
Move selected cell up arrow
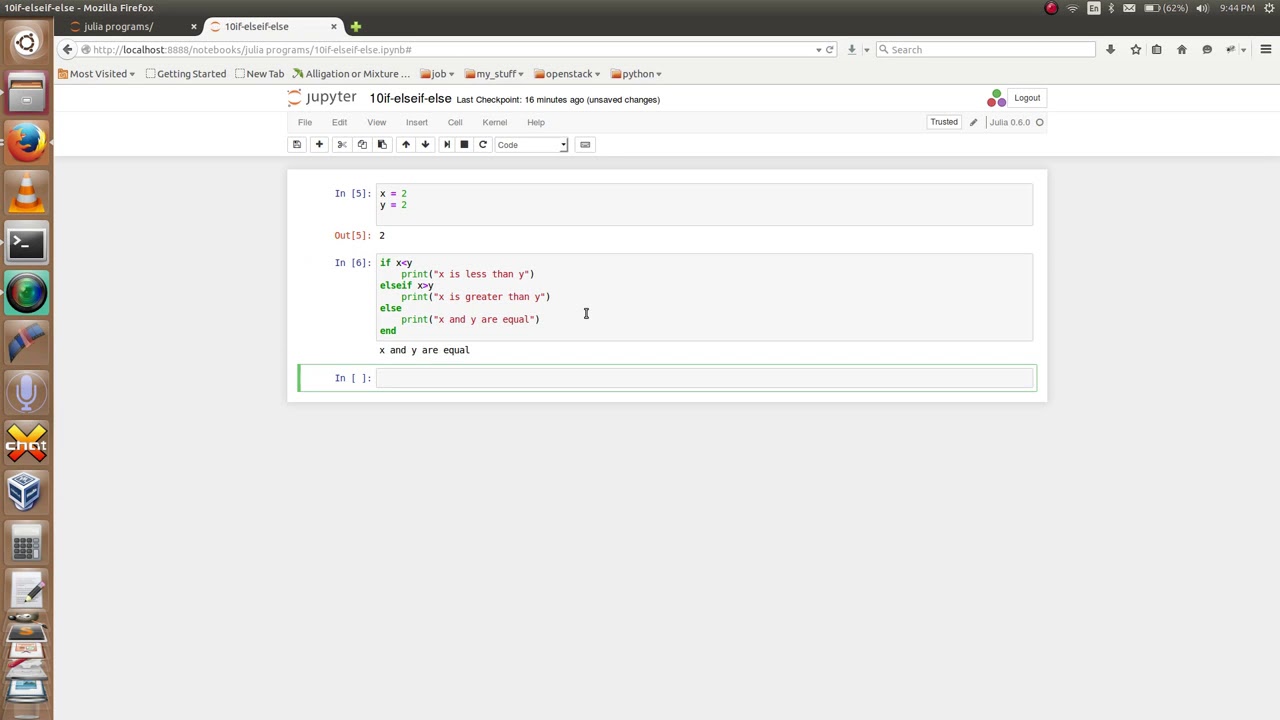tap(406, 145)
